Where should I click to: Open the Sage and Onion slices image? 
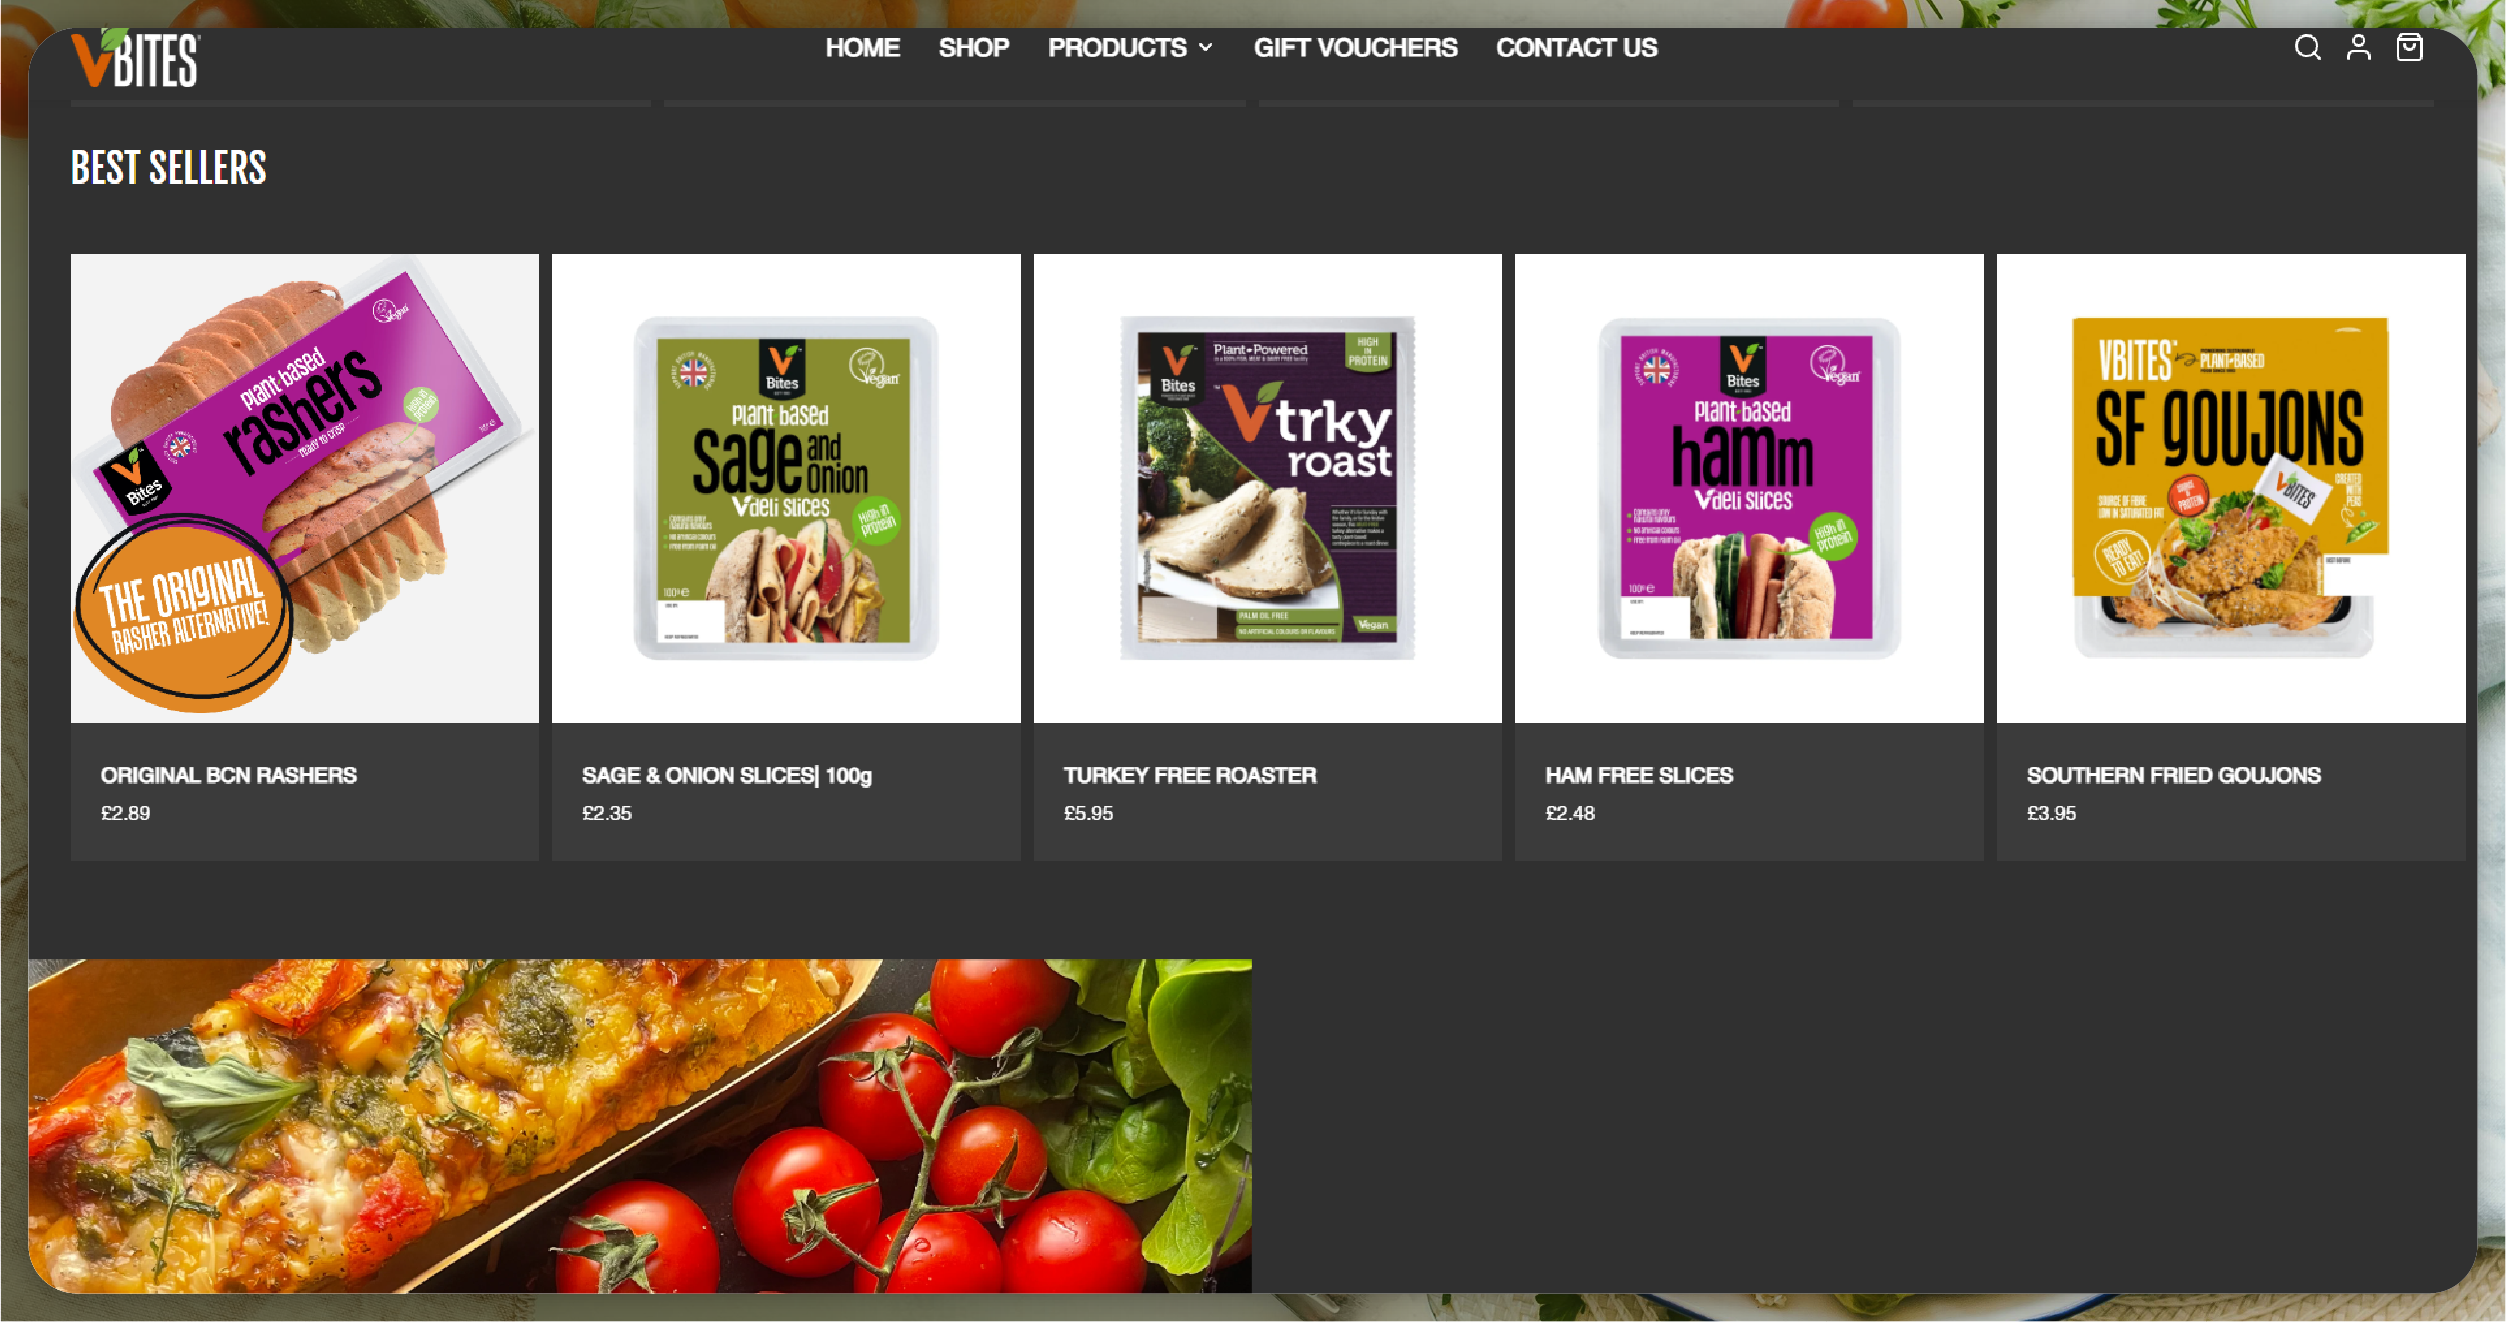point(786,488)
